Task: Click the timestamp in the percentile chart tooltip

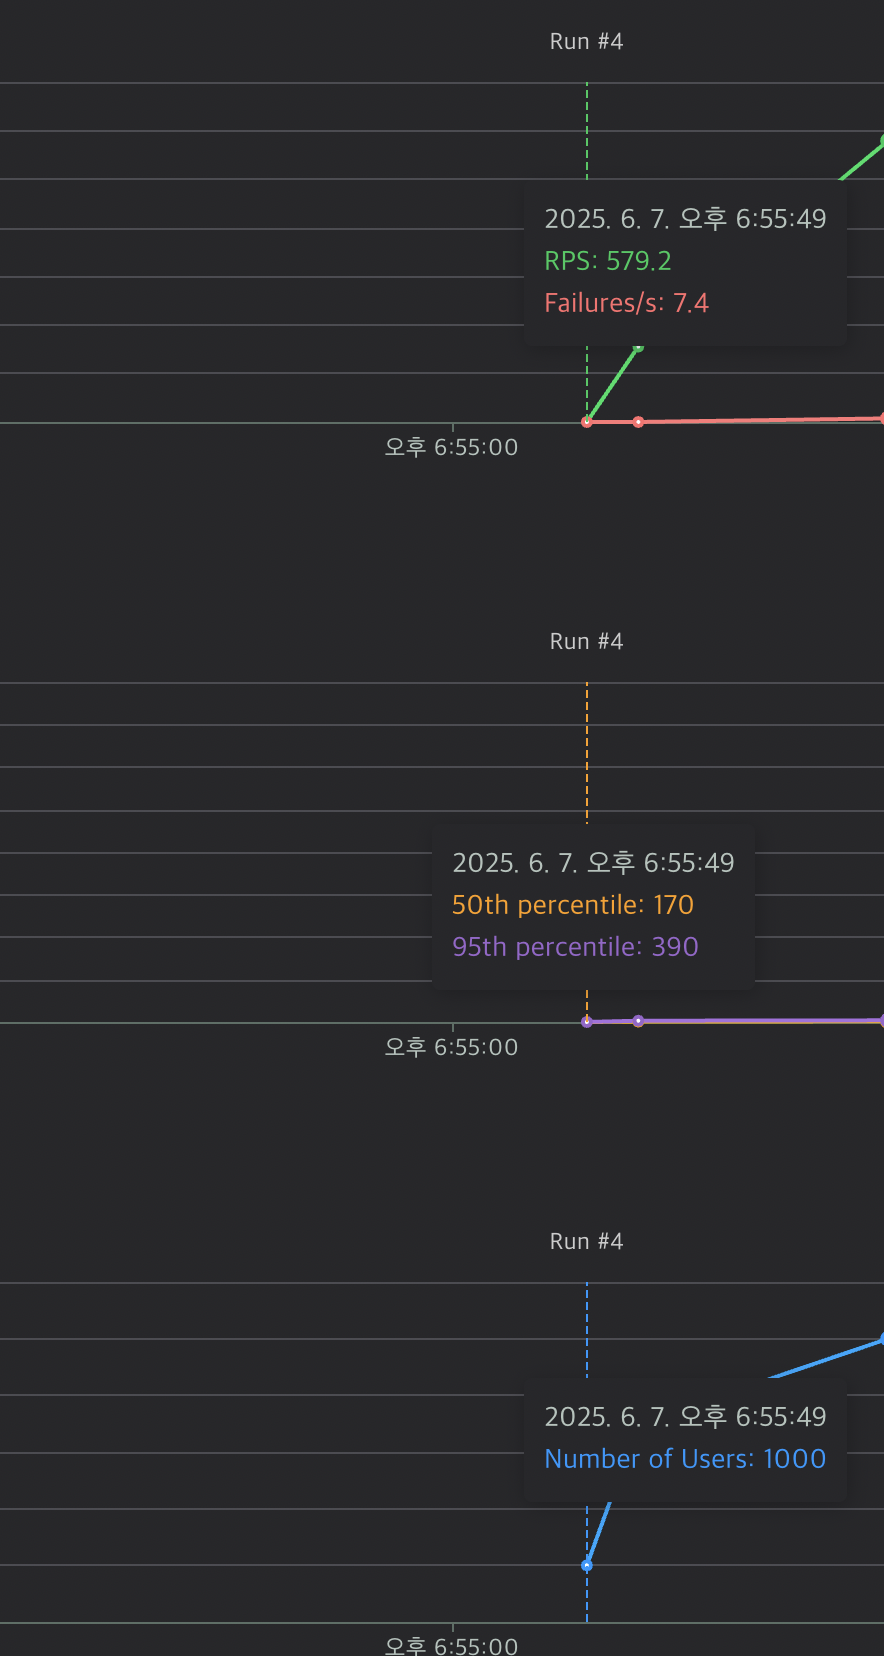Action: [x=593, y=863]
